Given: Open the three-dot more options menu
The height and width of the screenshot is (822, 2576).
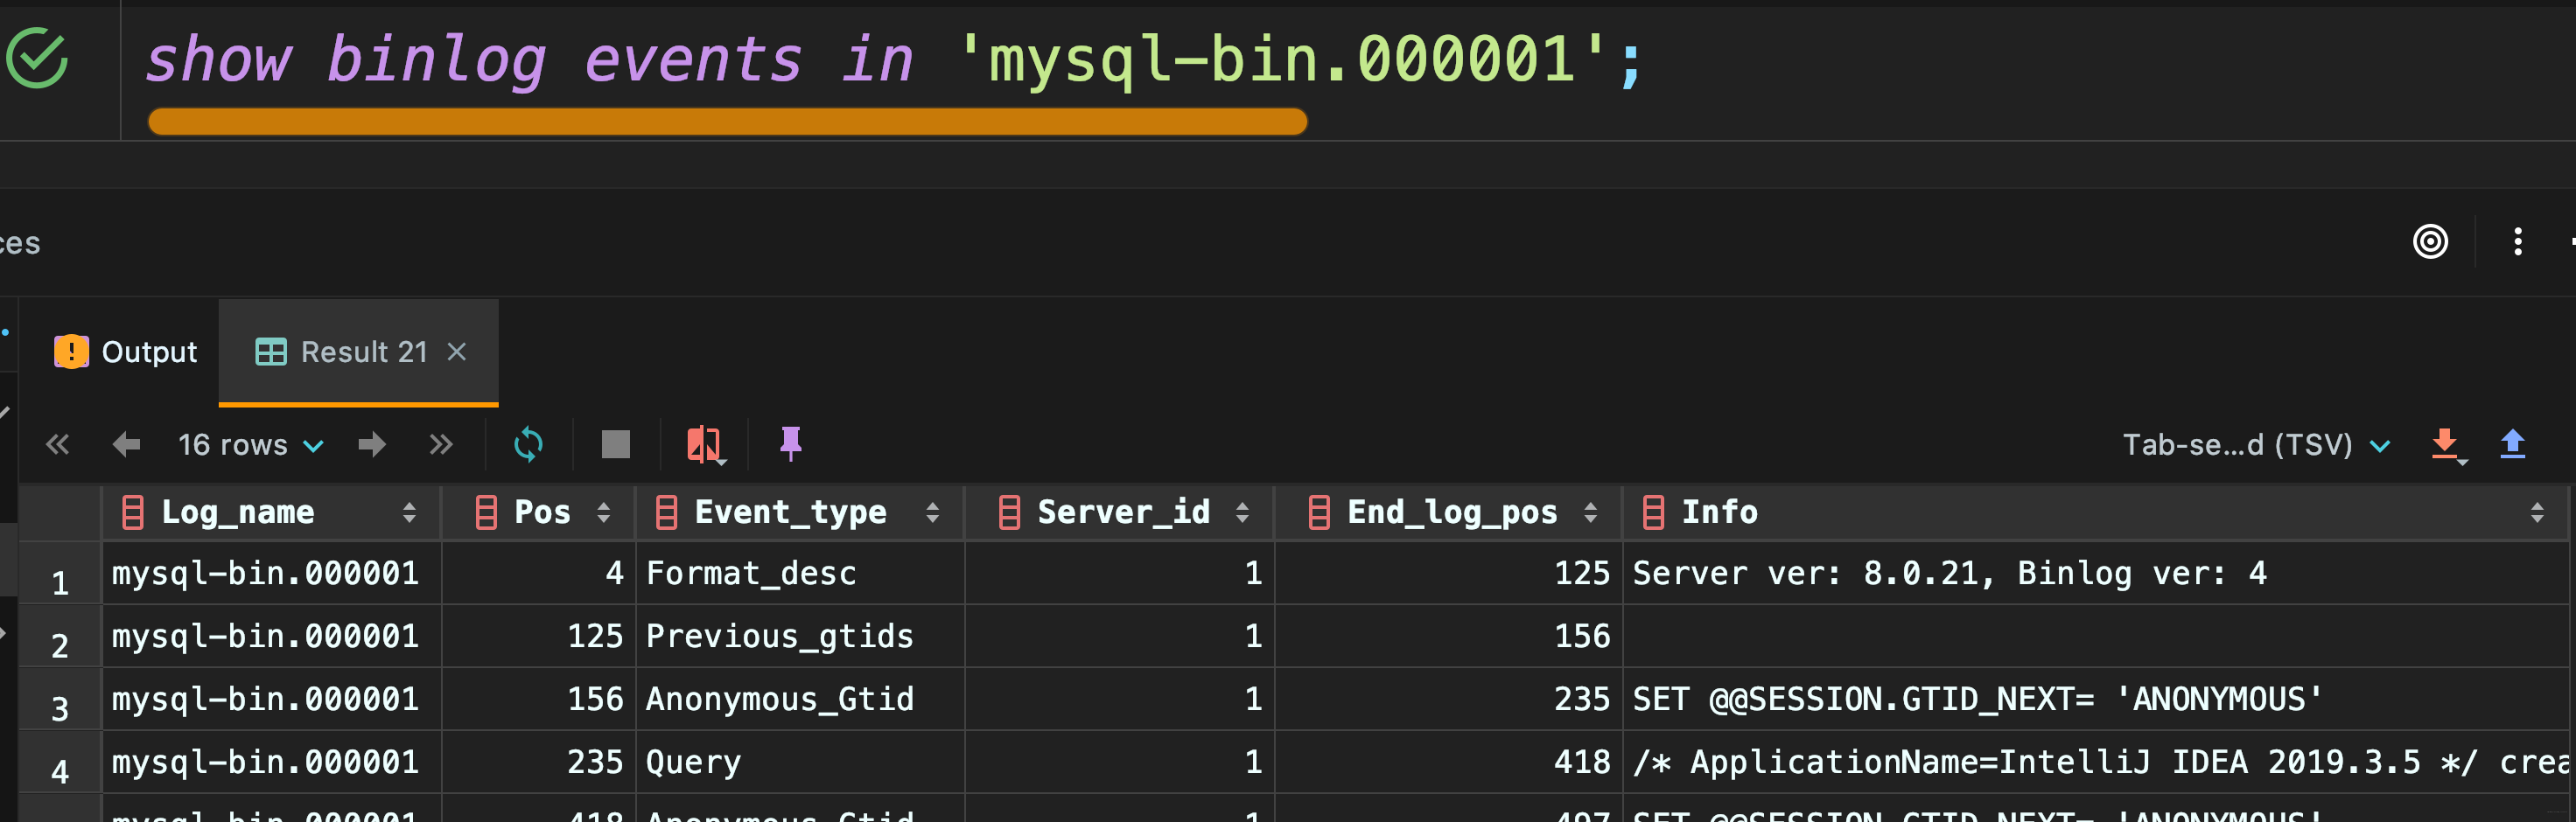Looking at the screenshot, I should 2518,241.
